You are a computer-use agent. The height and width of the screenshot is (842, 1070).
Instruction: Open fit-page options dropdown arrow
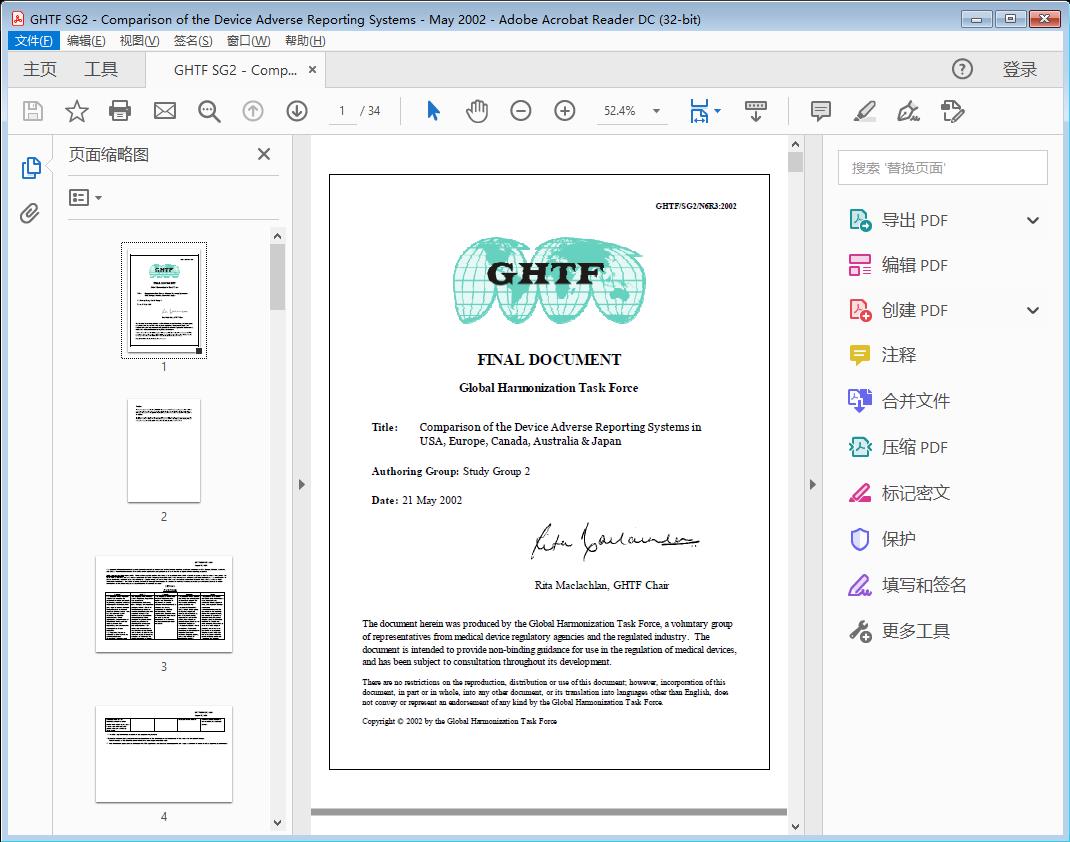pyautogui.click(x=717, y=111)
